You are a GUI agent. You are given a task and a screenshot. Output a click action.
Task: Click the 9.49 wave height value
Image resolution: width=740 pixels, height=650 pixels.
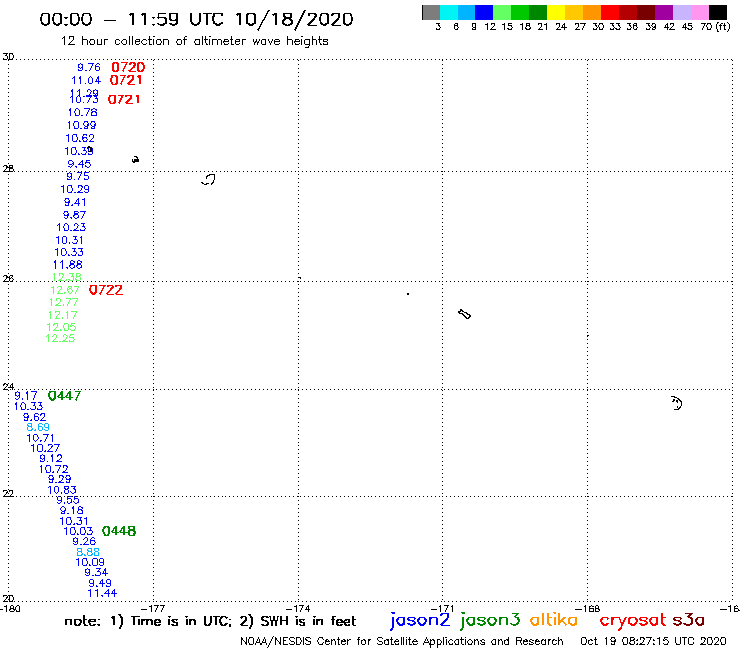point(100,583)
